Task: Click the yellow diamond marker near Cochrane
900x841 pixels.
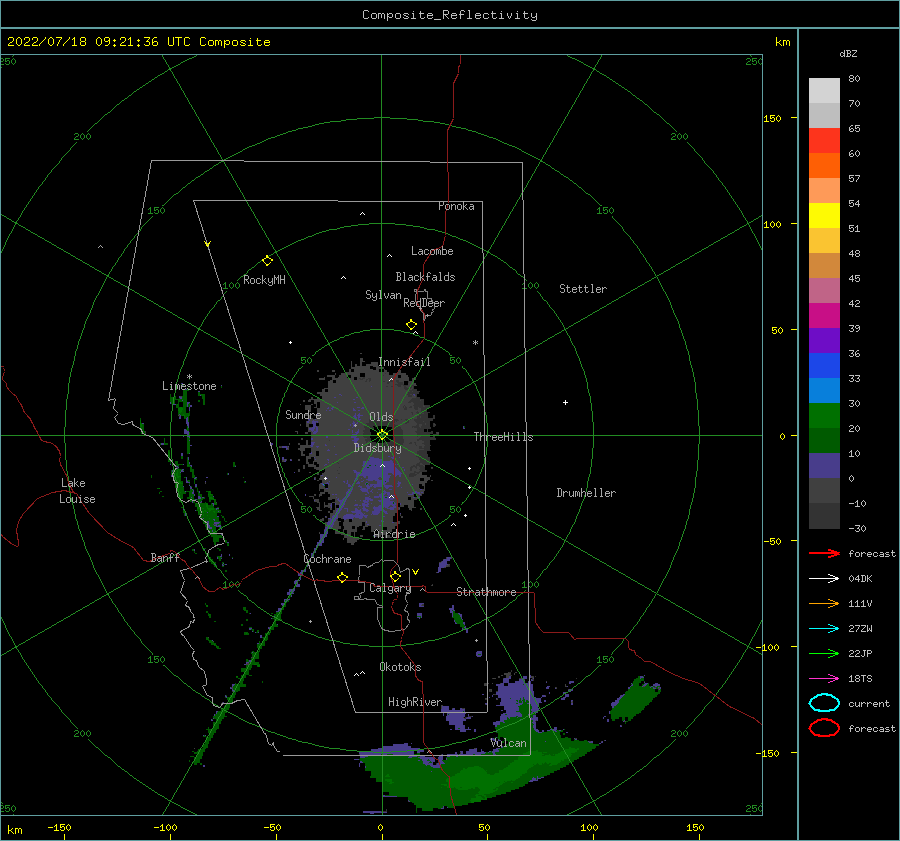Action: (342, 577)
